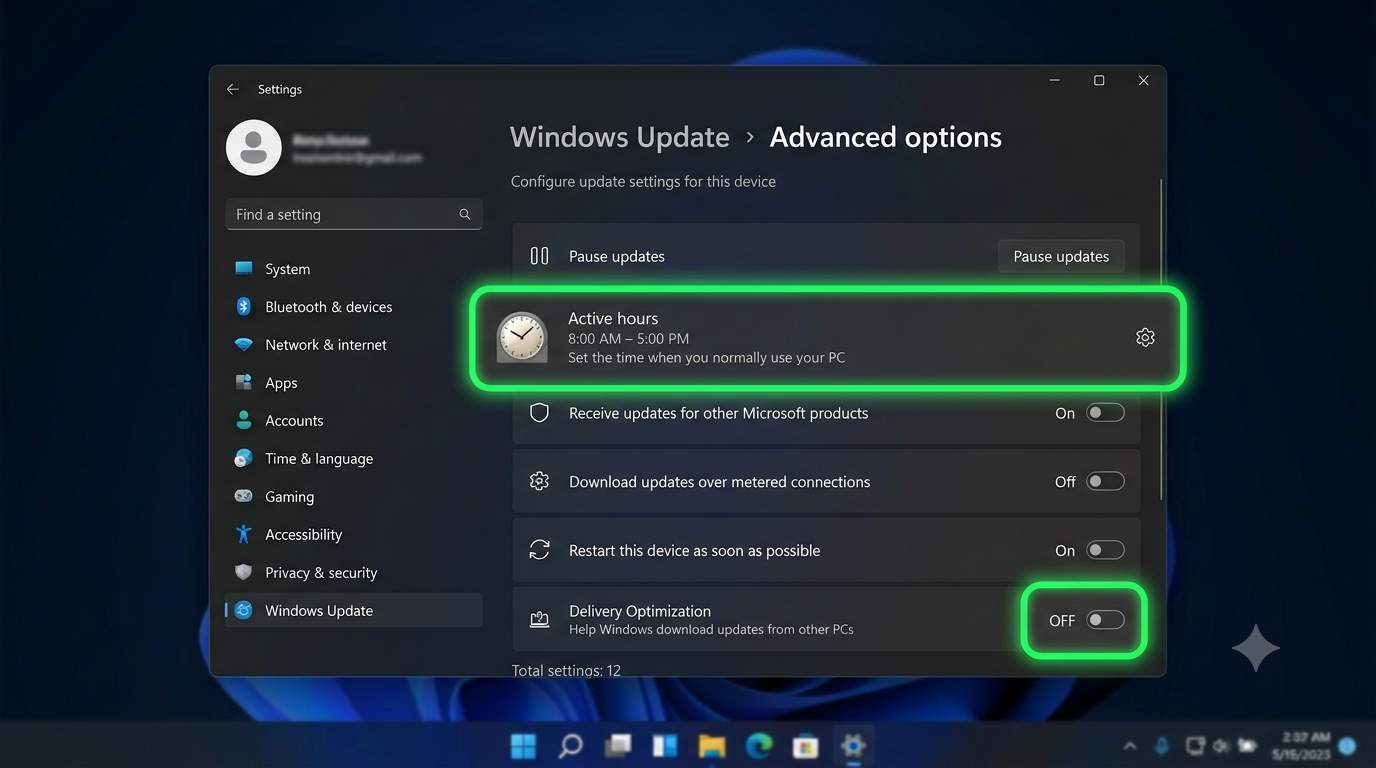Click the Settings gear on taskbar
This screenshot has width=1376, height=768.
(853, 745)
